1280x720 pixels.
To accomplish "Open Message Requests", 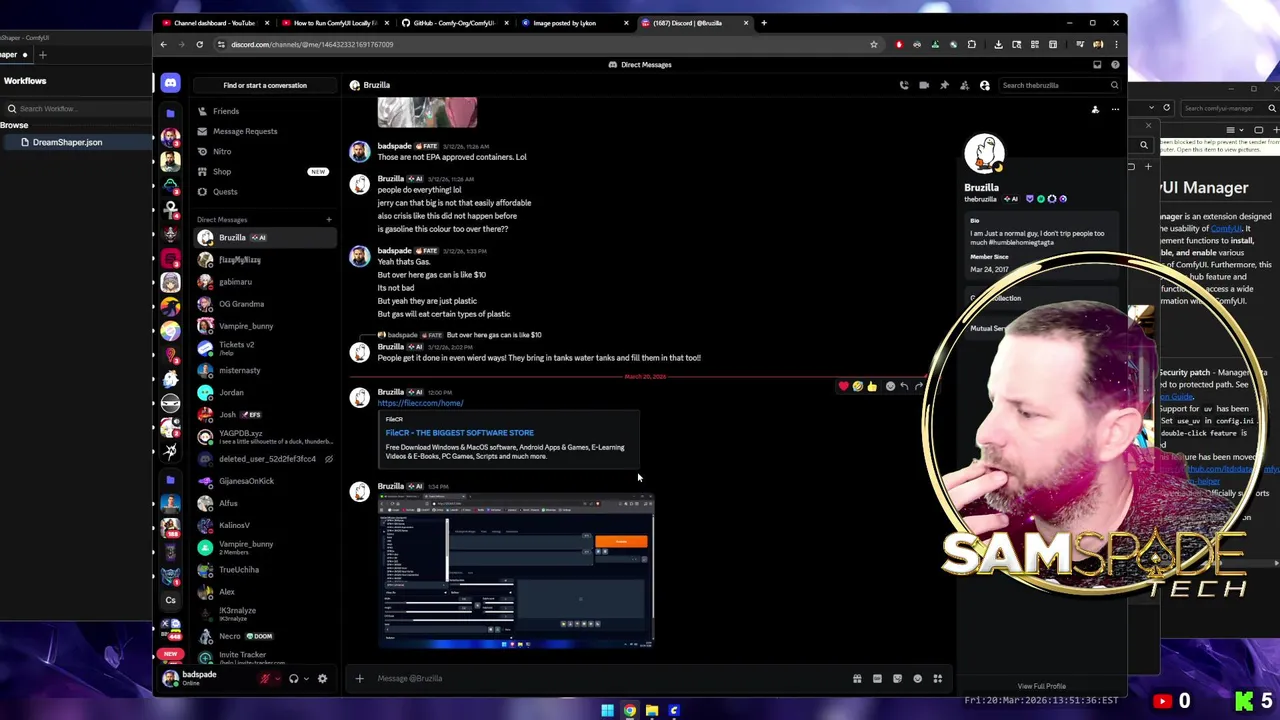I will (264, 131).
